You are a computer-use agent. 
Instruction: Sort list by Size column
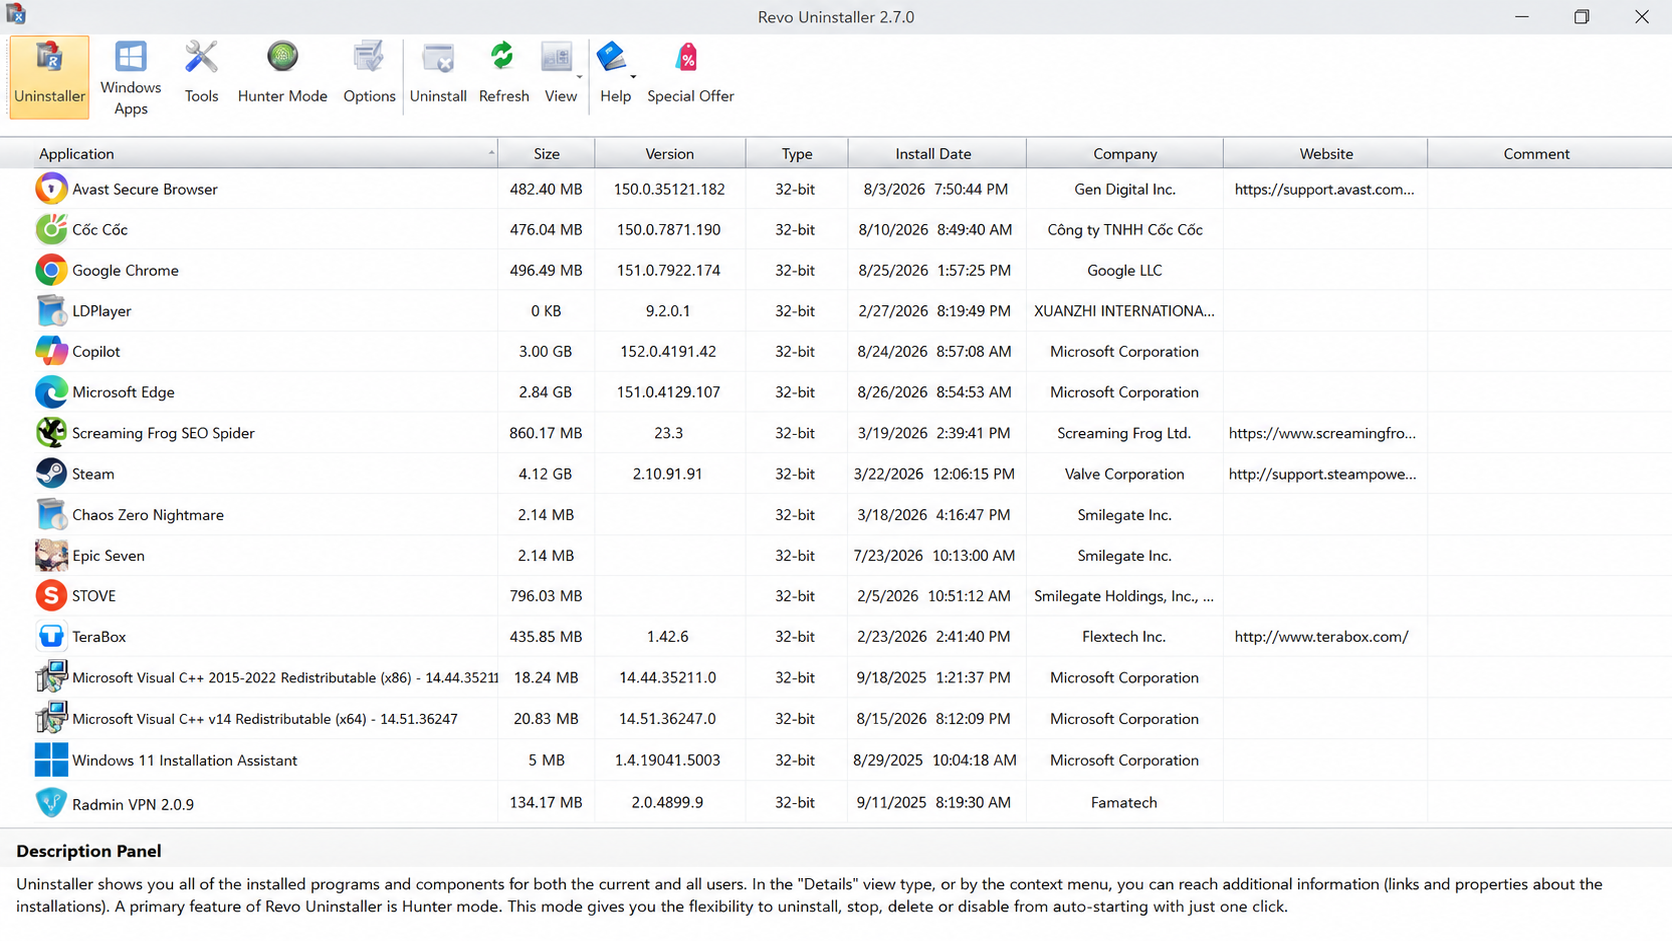click(546, 153)
